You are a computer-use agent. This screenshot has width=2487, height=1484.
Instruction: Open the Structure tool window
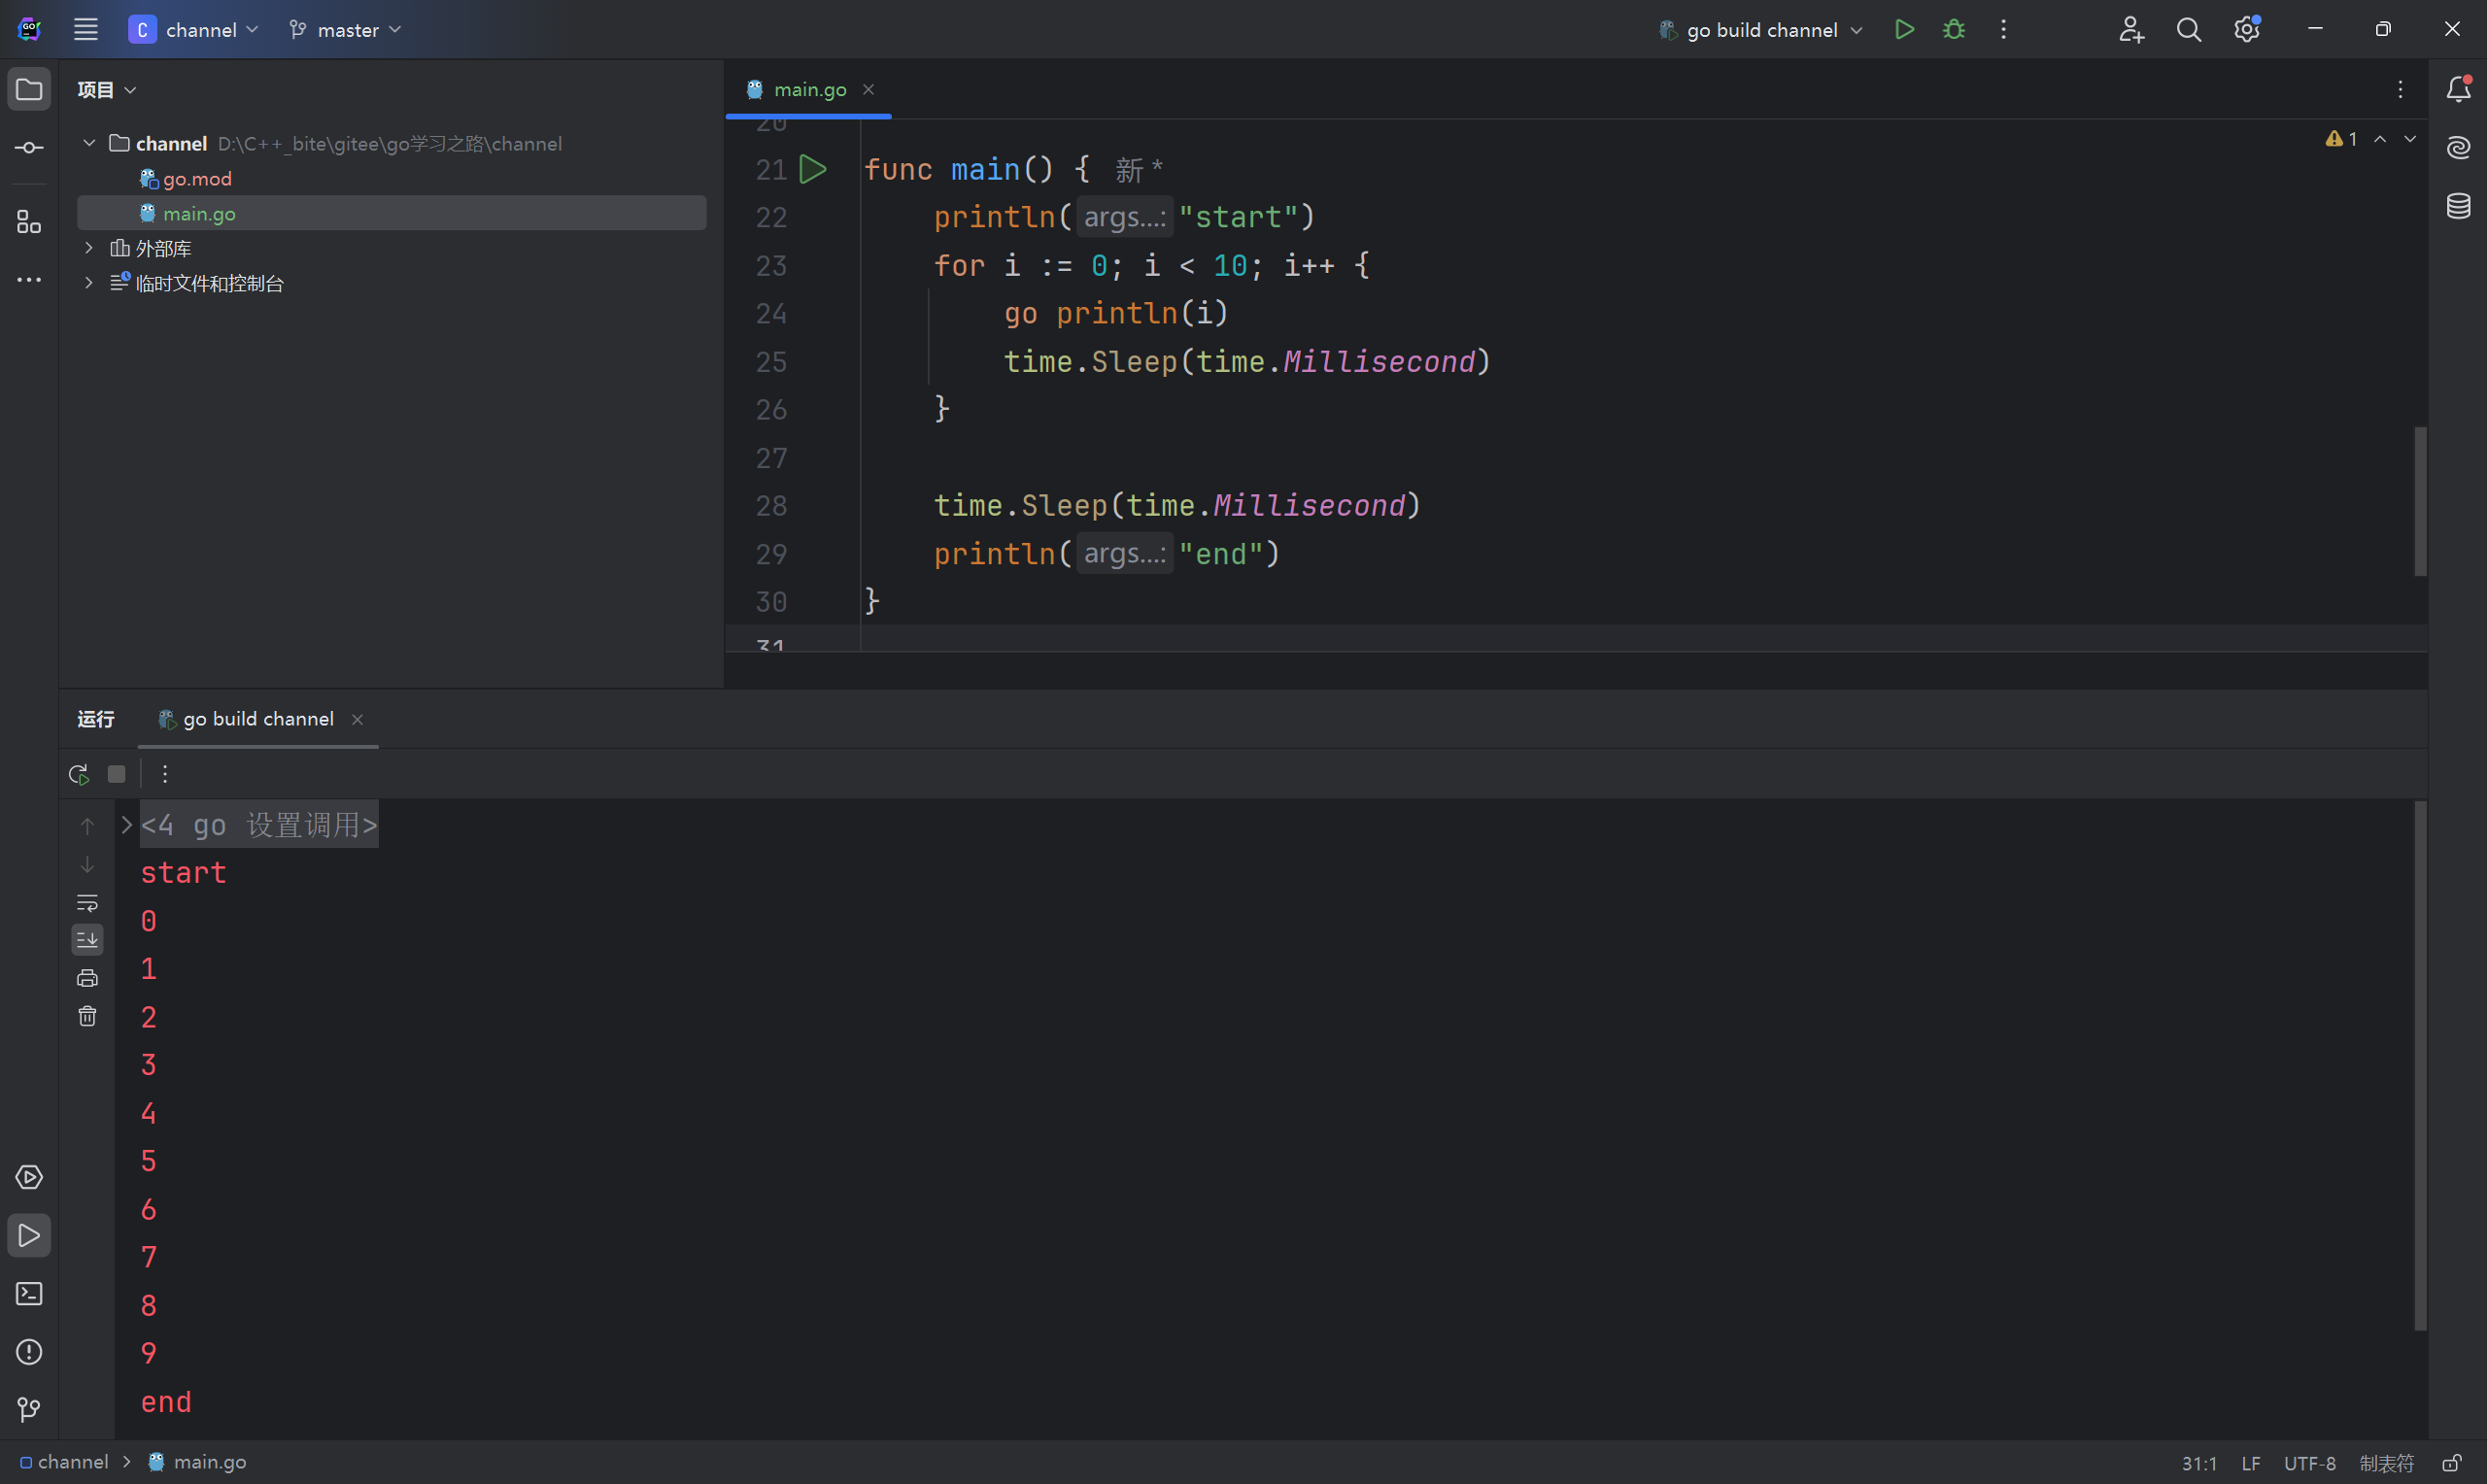(29, 222)
